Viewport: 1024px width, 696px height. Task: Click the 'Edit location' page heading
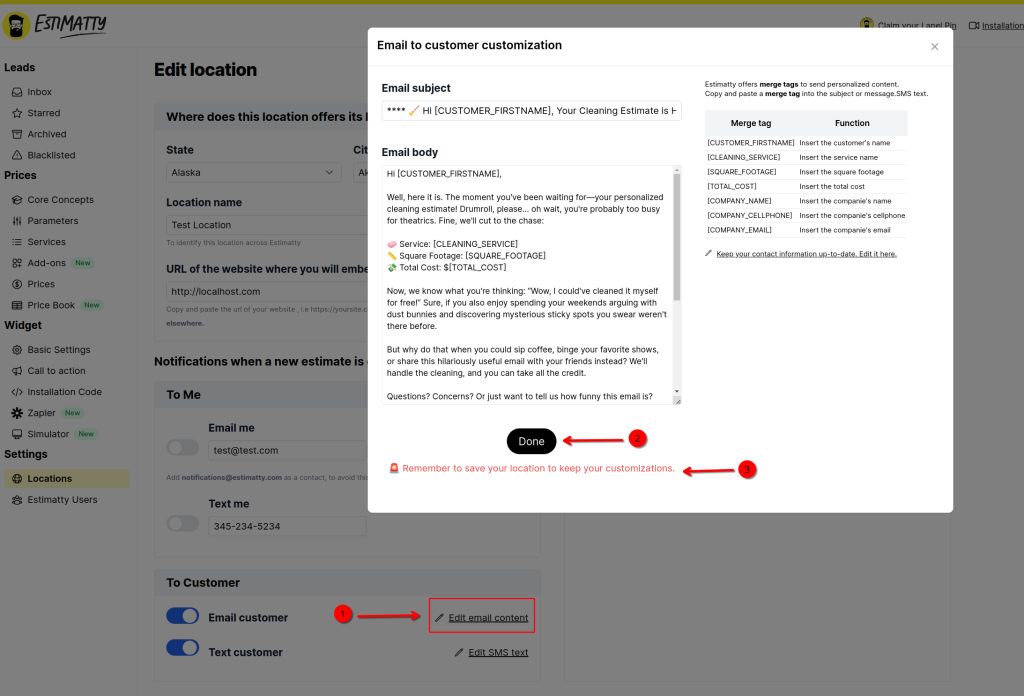click(x=206, y=70)
